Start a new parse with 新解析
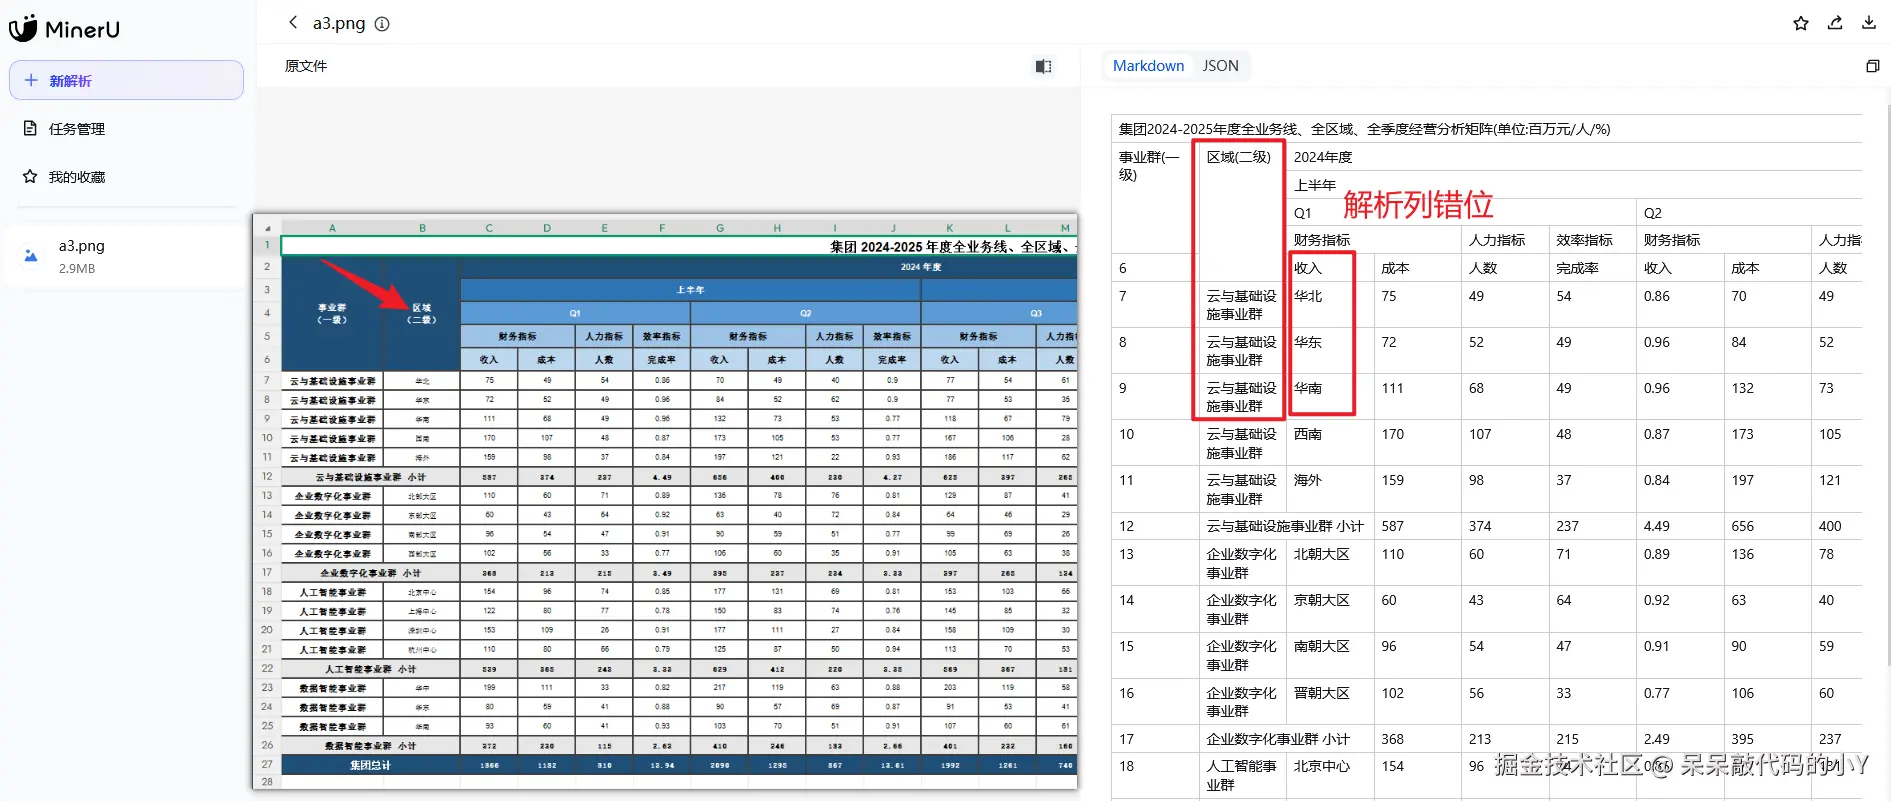Image resolution: width=1891 pixels, height=801 pixels. [x=126, y=80]
